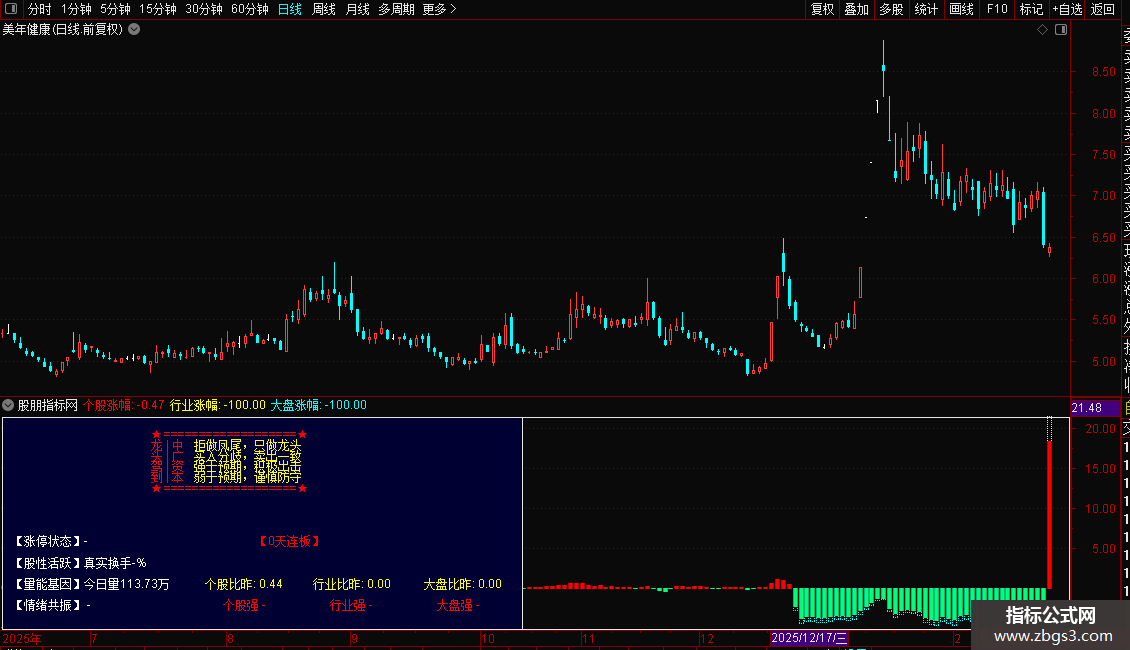Click the 20.00 indicator axis label

point(1100,429)
